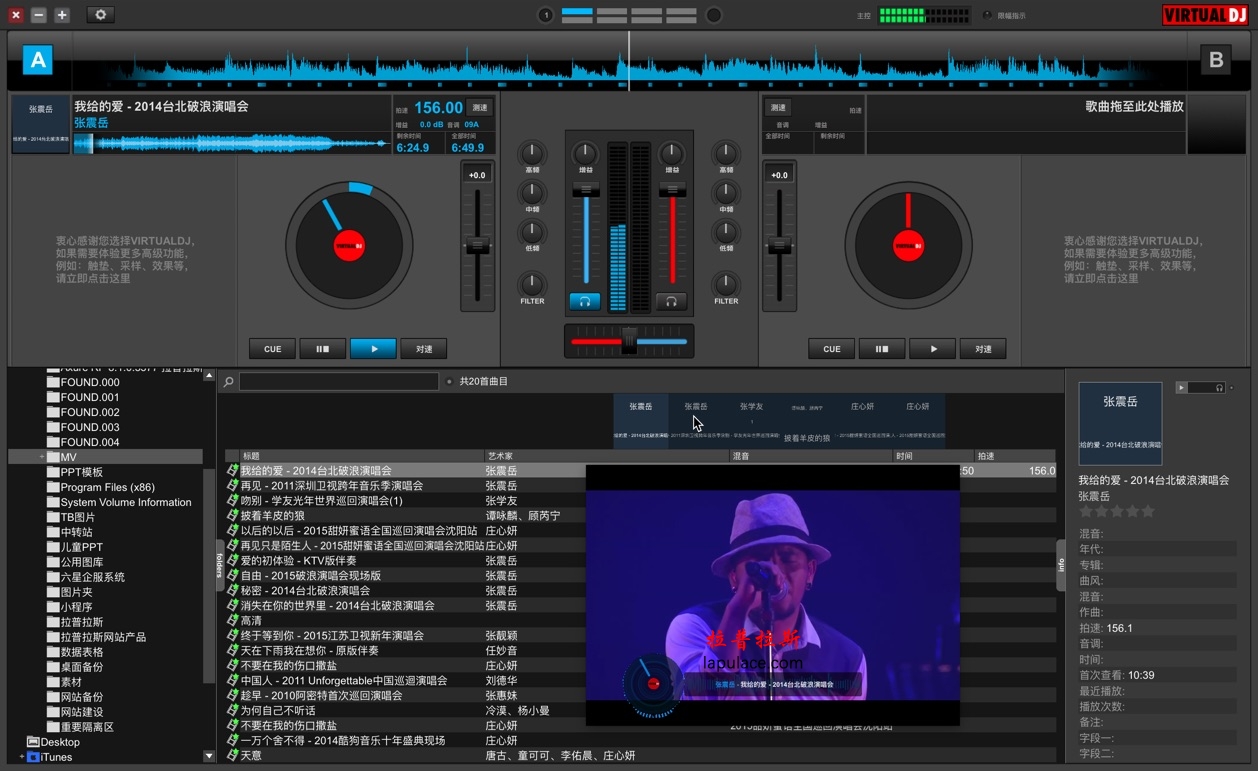This screenshot has width=1258, height=771.
Task: Sort the list by 艺术家 column header
Action: [x=500, y=456]
